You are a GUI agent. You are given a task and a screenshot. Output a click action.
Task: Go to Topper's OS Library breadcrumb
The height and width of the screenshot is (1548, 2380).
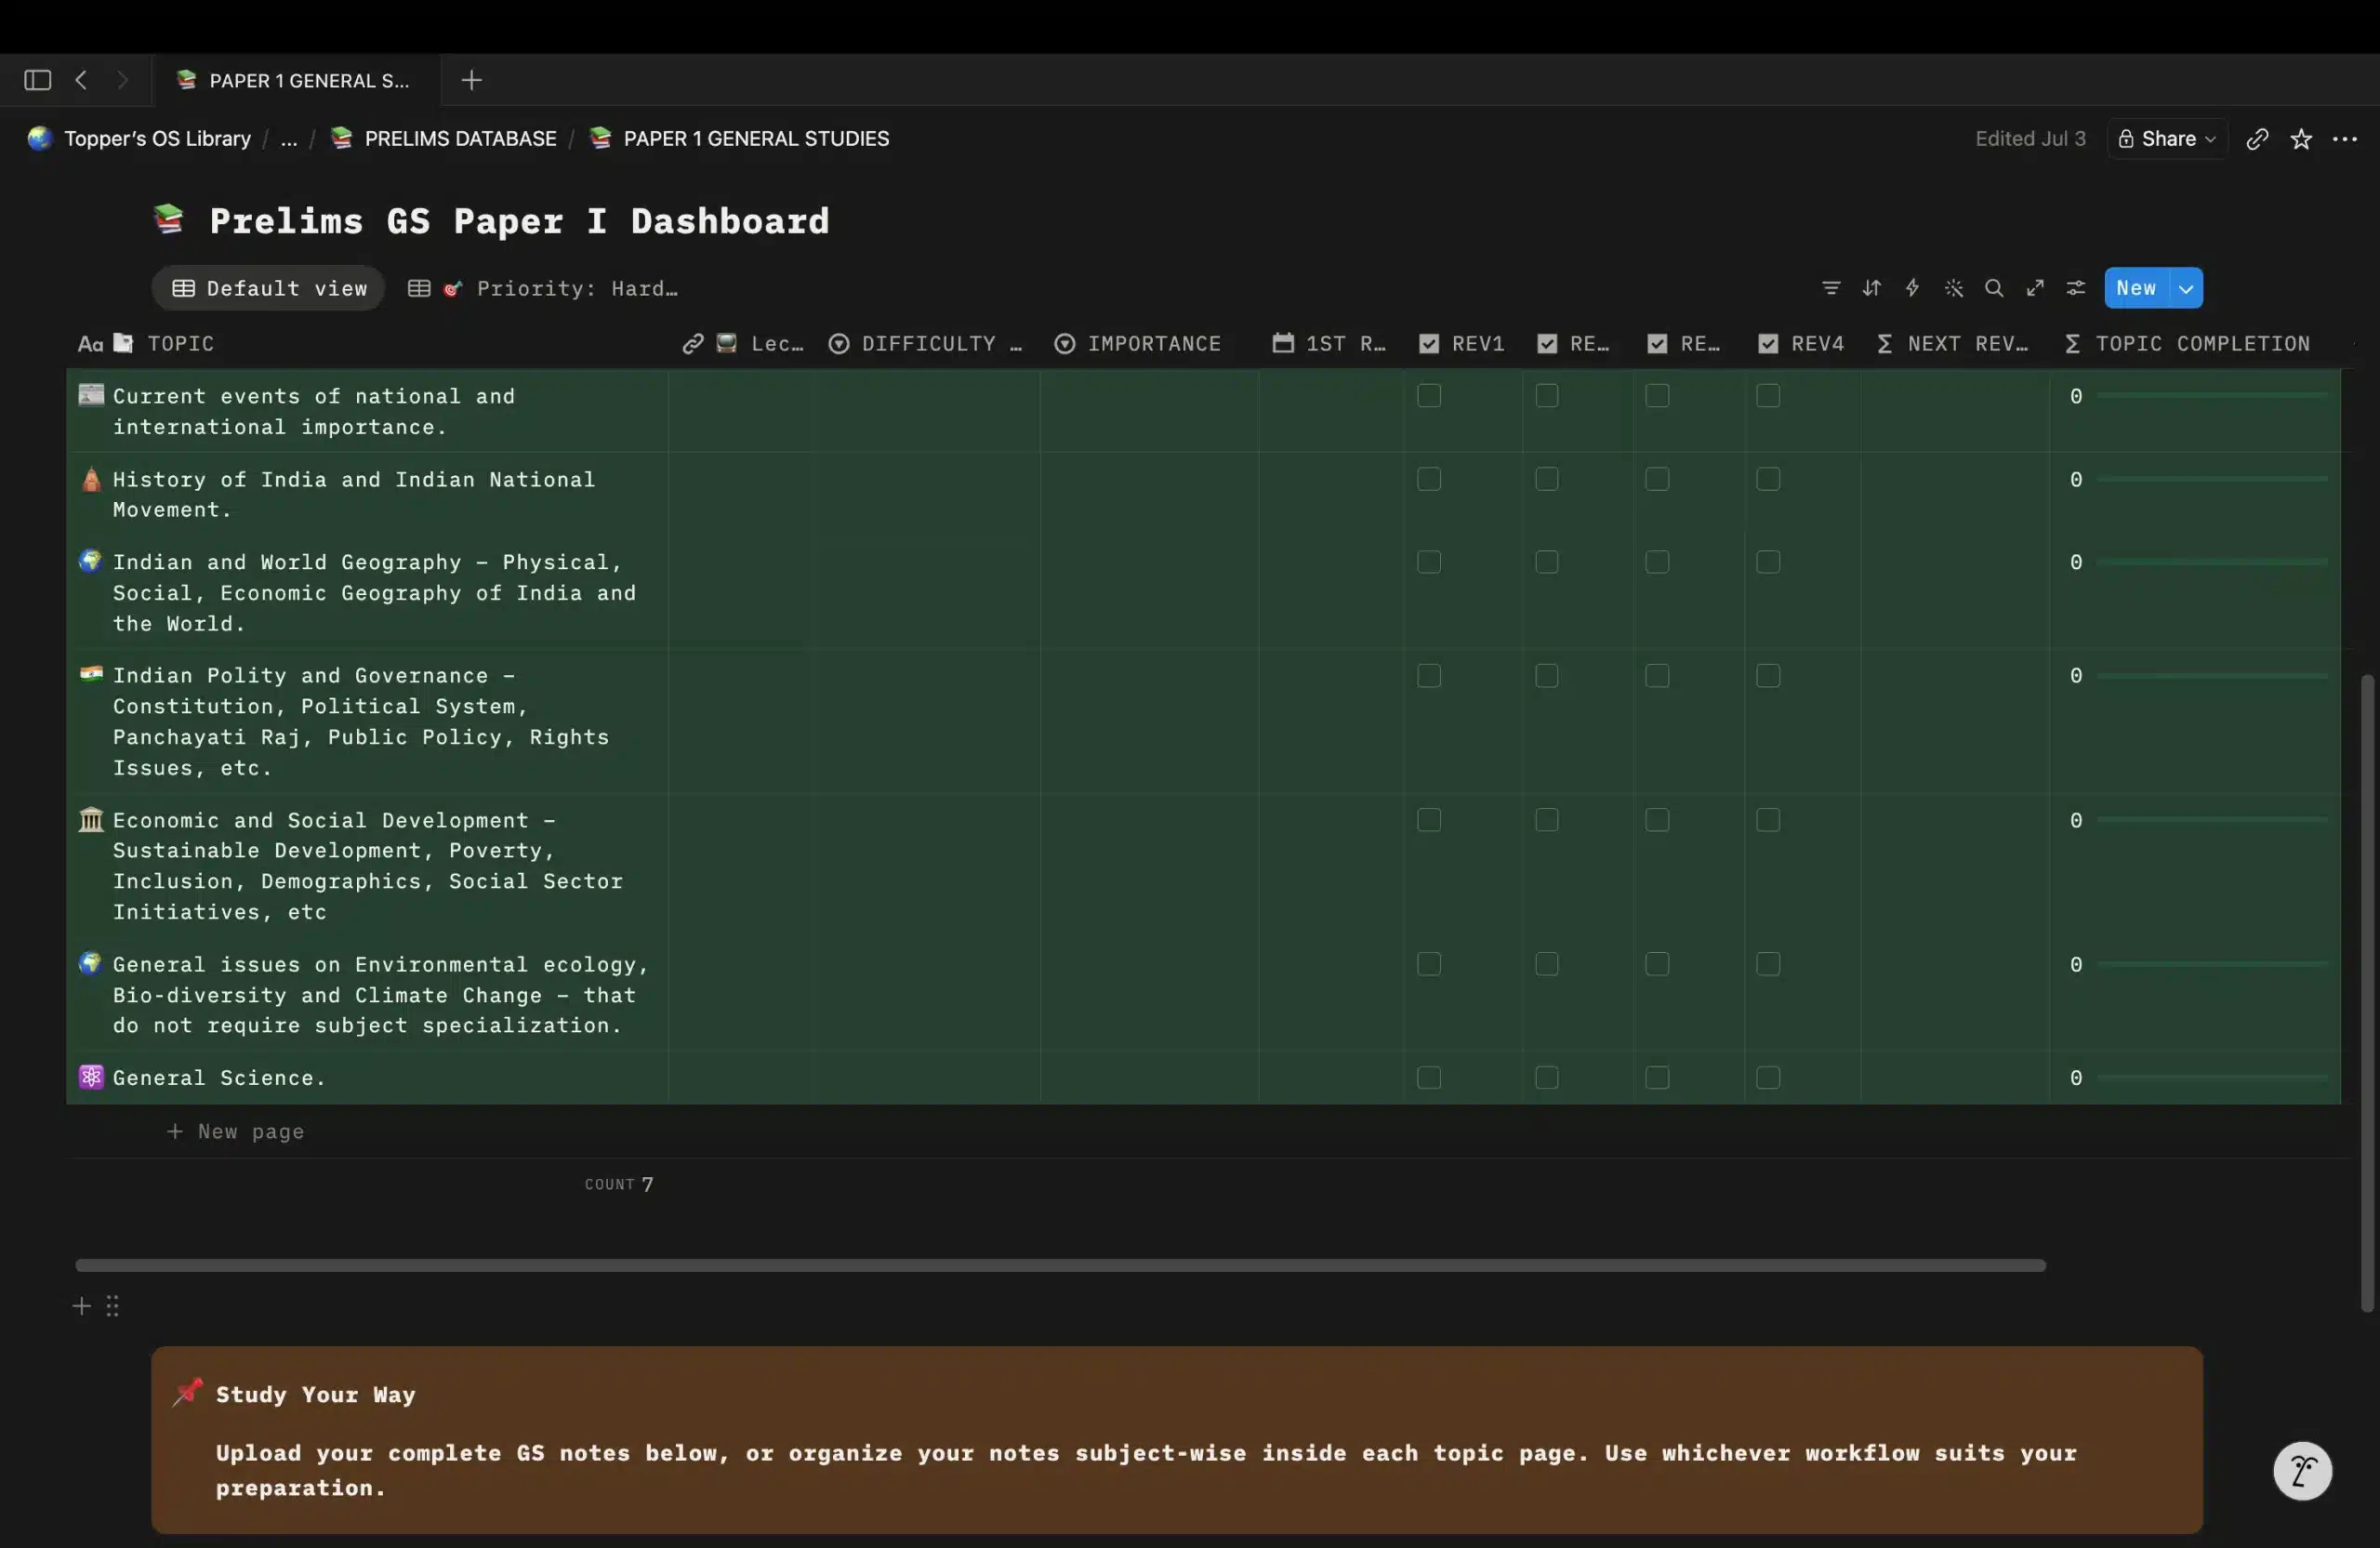140,139
